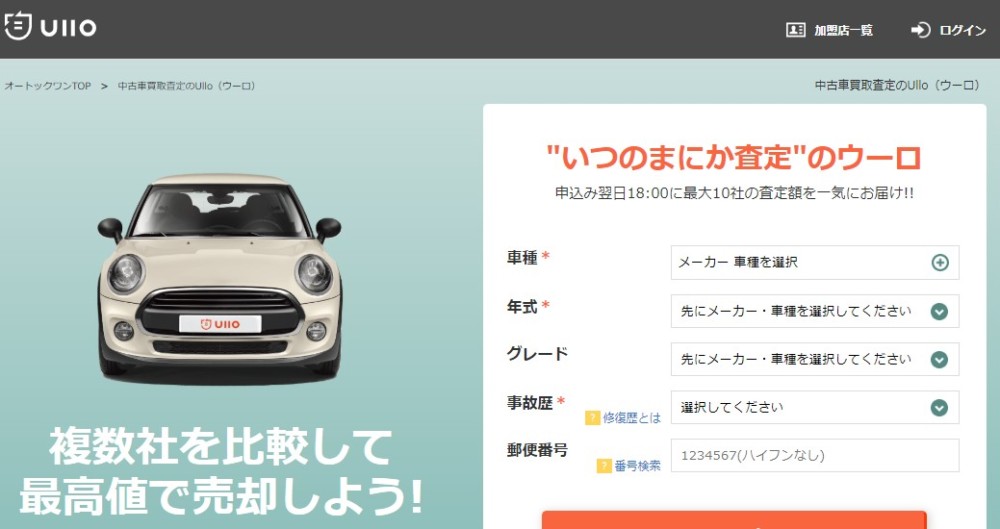Viewport: 1000px width, 529px height.
Task: Click the ログイン login link
Action: [x=949, y=30]
